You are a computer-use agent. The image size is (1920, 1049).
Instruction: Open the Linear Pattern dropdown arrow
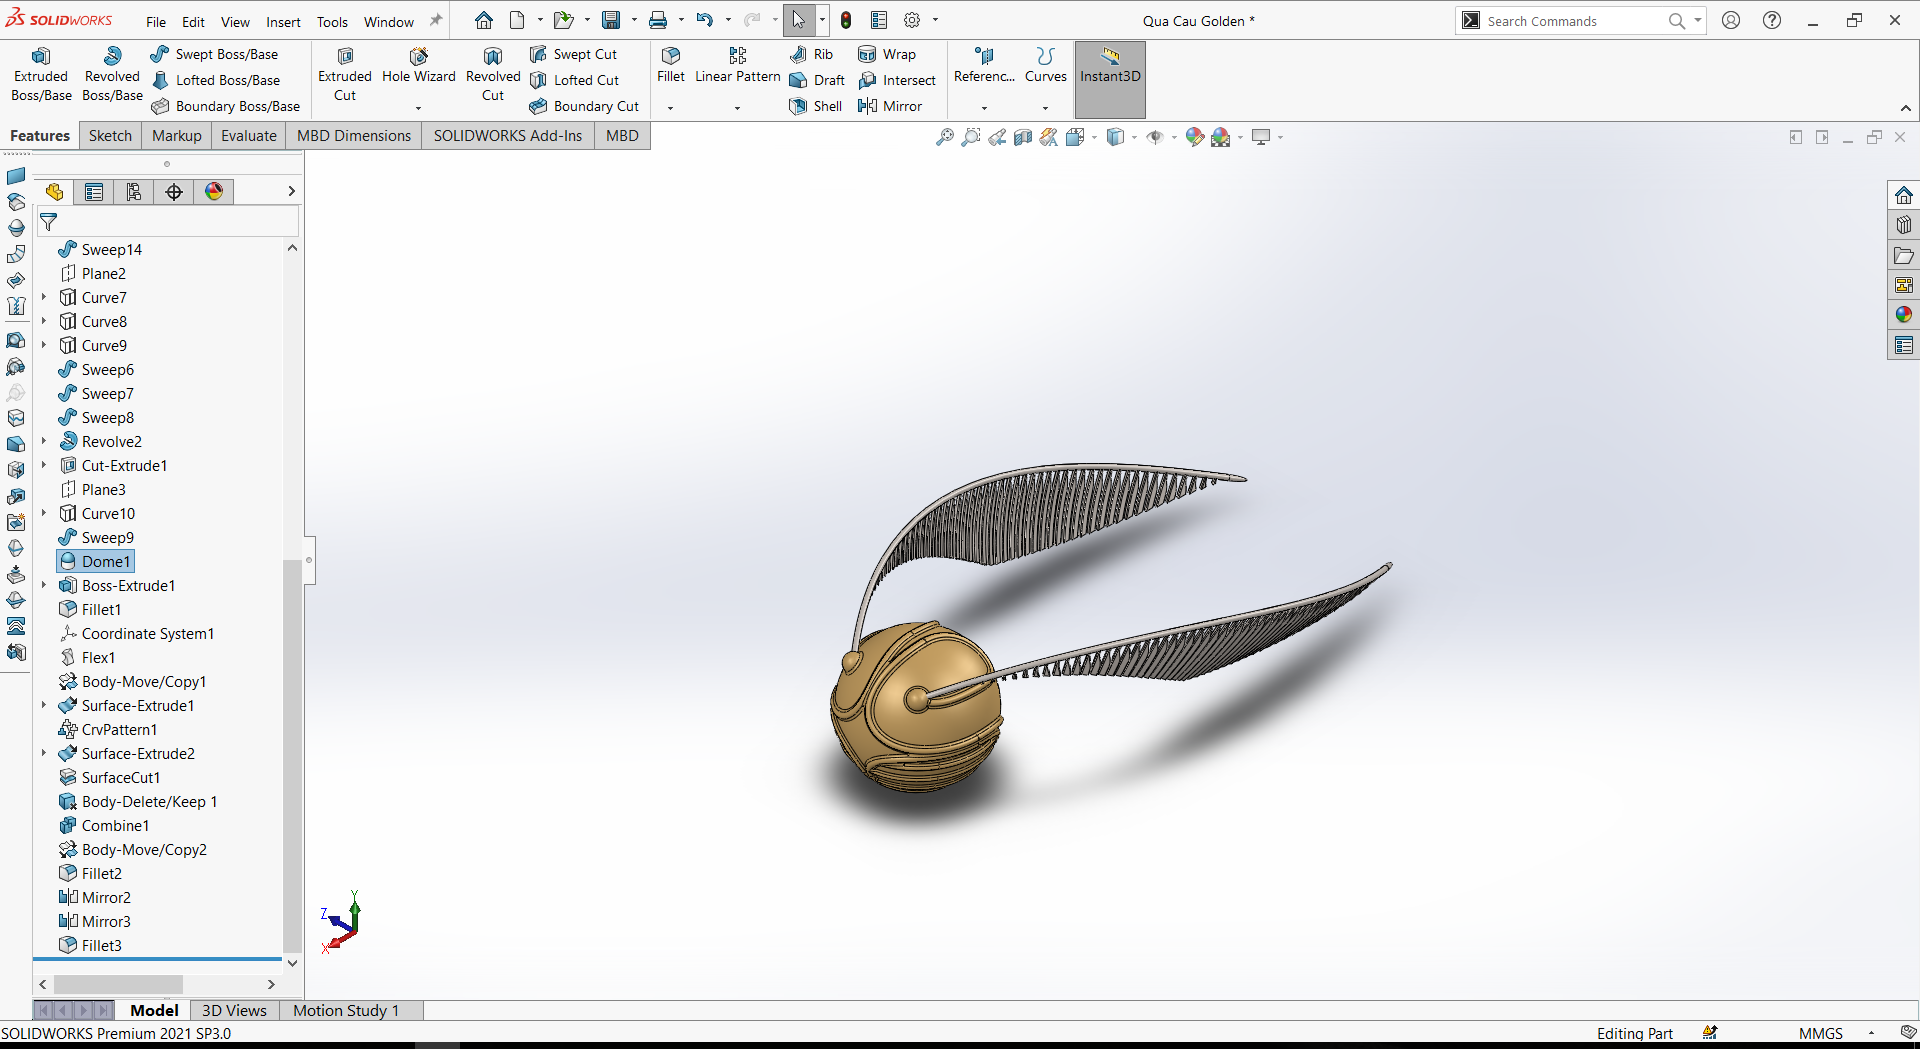click(x=738, y=107)
